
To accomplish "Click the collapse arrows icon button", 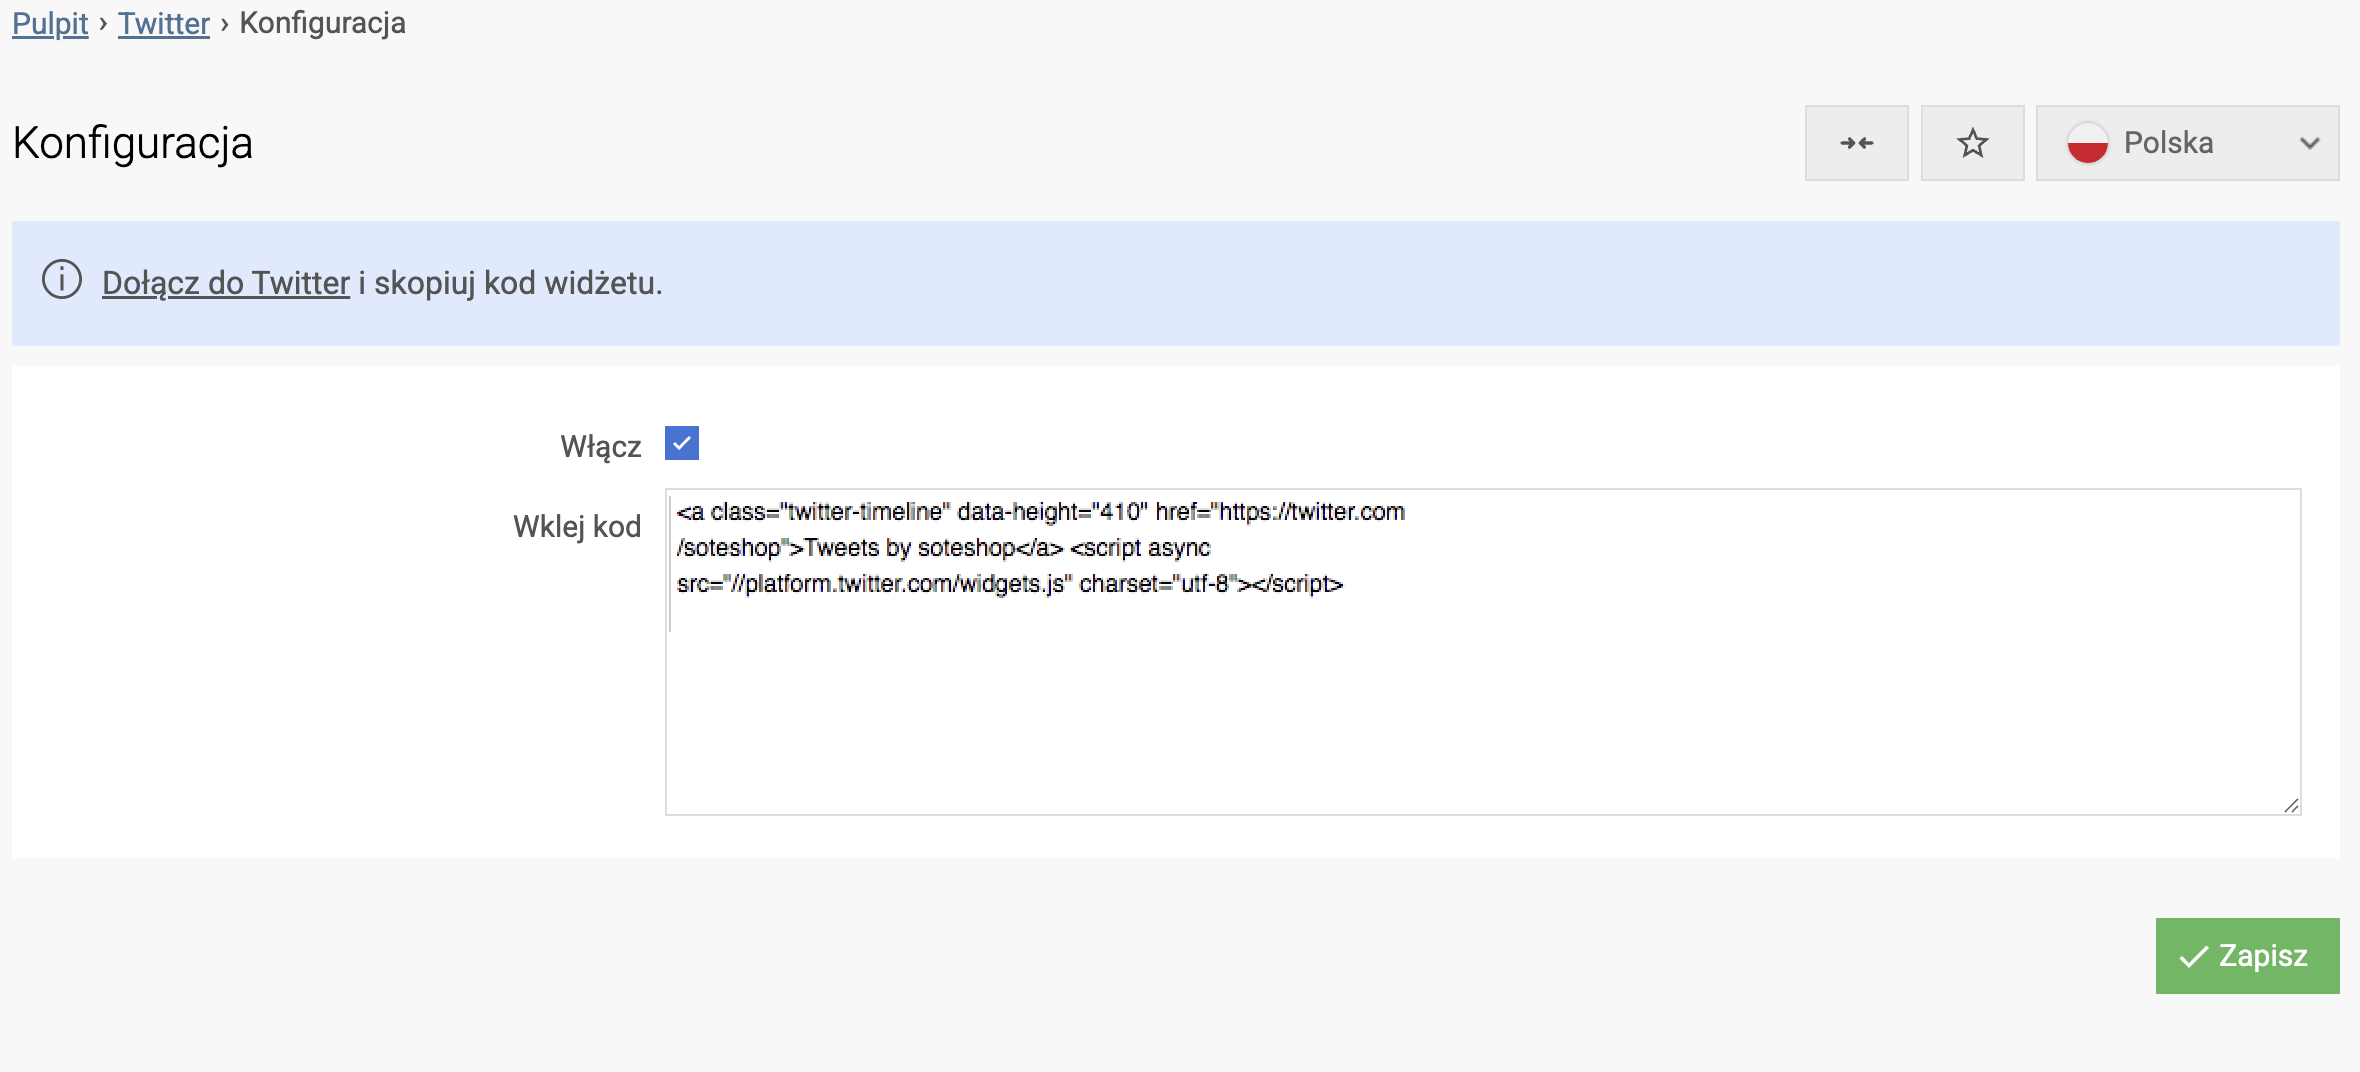I will tap(1856, 143).
